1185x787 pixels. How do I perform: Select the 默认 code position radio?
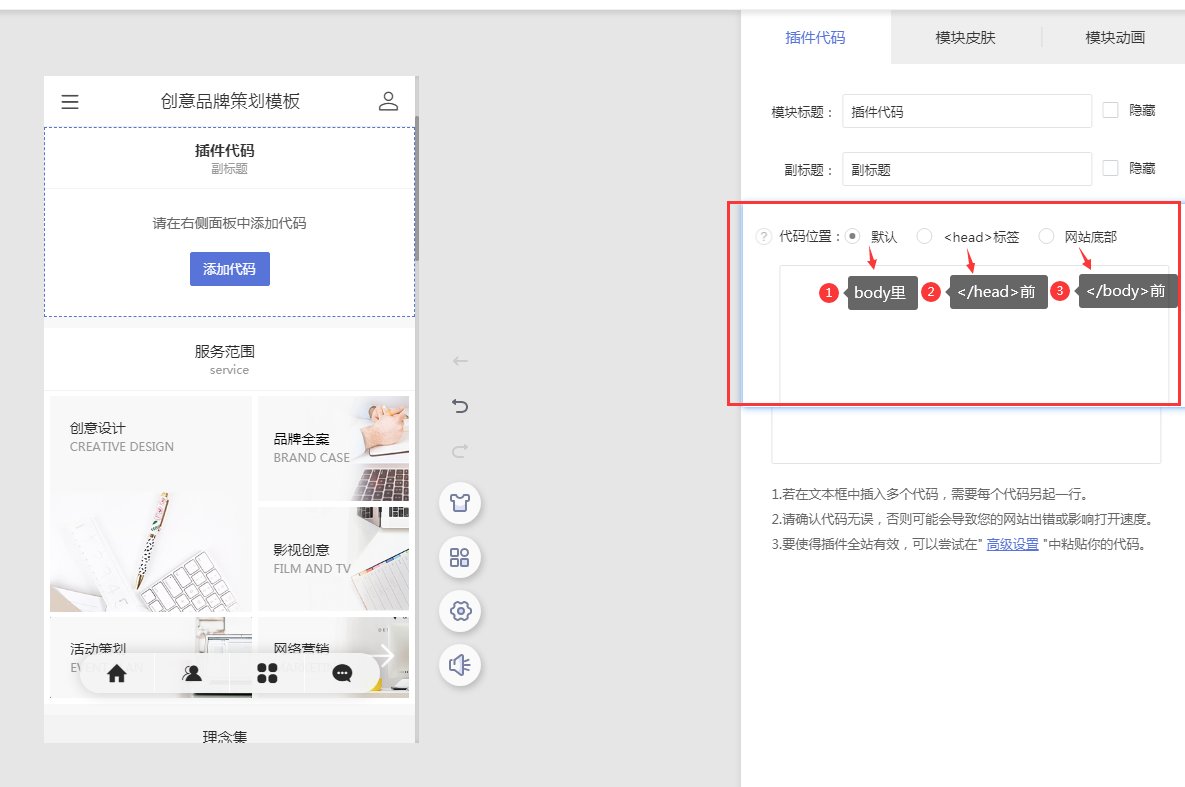point(852,237)
